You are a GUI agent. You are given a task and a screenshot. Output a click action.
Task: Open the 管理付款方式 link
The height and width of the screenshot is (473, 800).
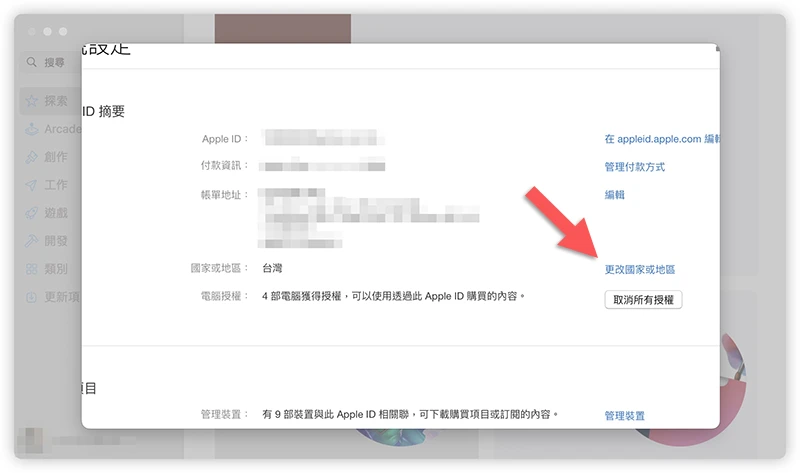635,167
